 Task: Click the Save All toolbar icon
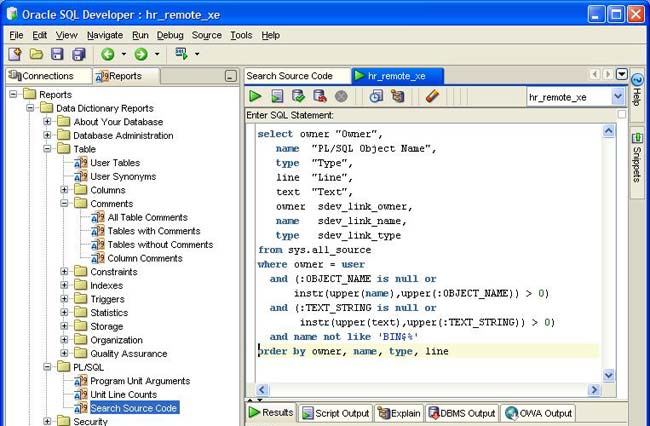[x=76, y=54]
